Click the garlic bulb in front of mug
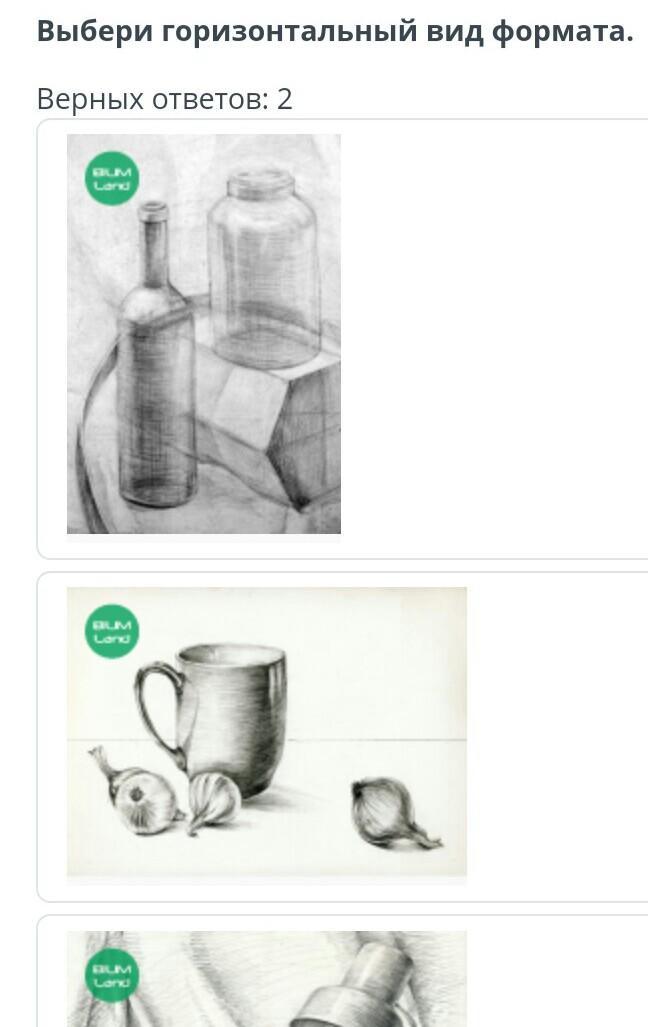648x1027 pixels. [x=214, y=801]
